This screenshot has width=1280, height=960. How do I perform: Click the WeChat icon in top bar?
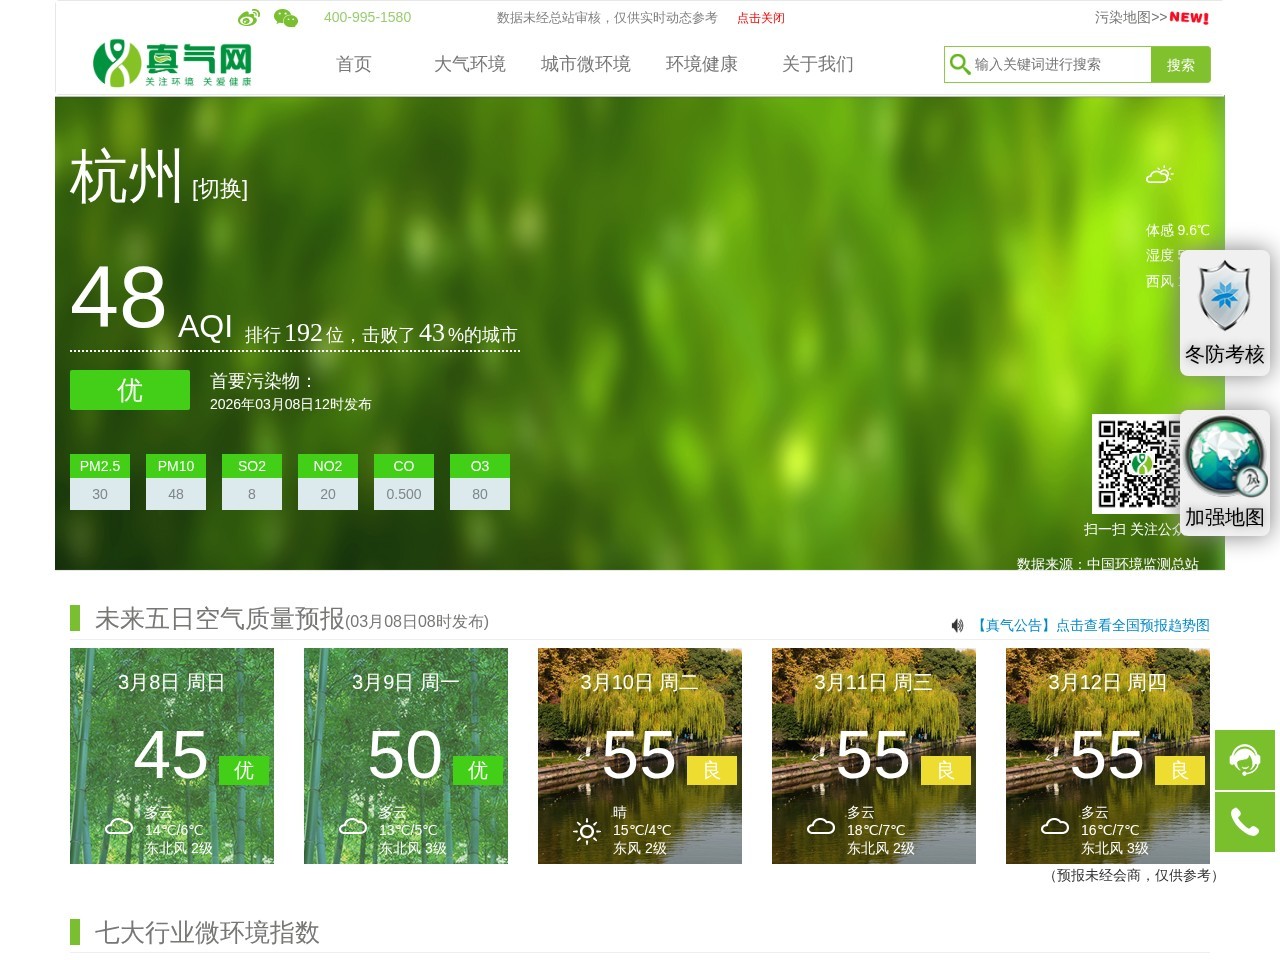pyautogui.click(x=286, y=18)
